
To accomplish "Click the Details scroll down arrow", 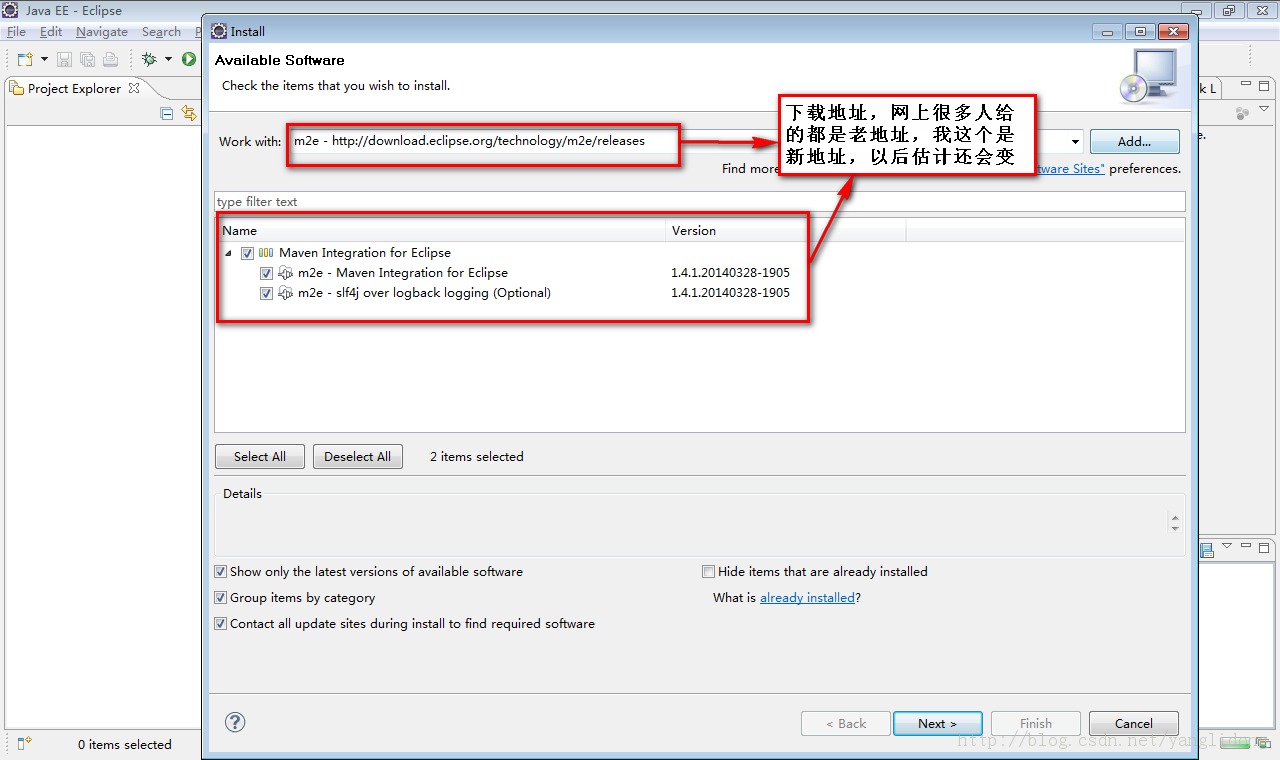I will pyautogui.click(x=1175, y=528).
